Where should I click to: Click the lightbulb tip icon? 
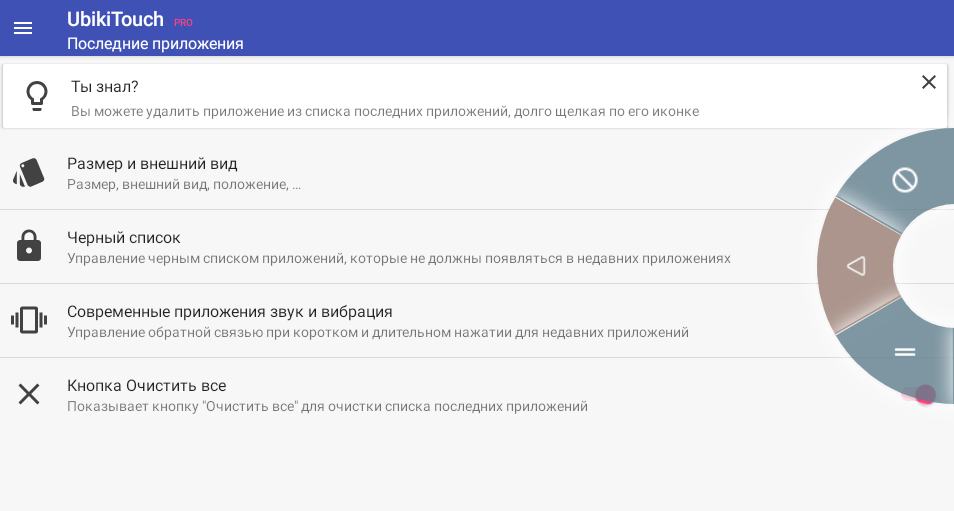tap(37, 96)
